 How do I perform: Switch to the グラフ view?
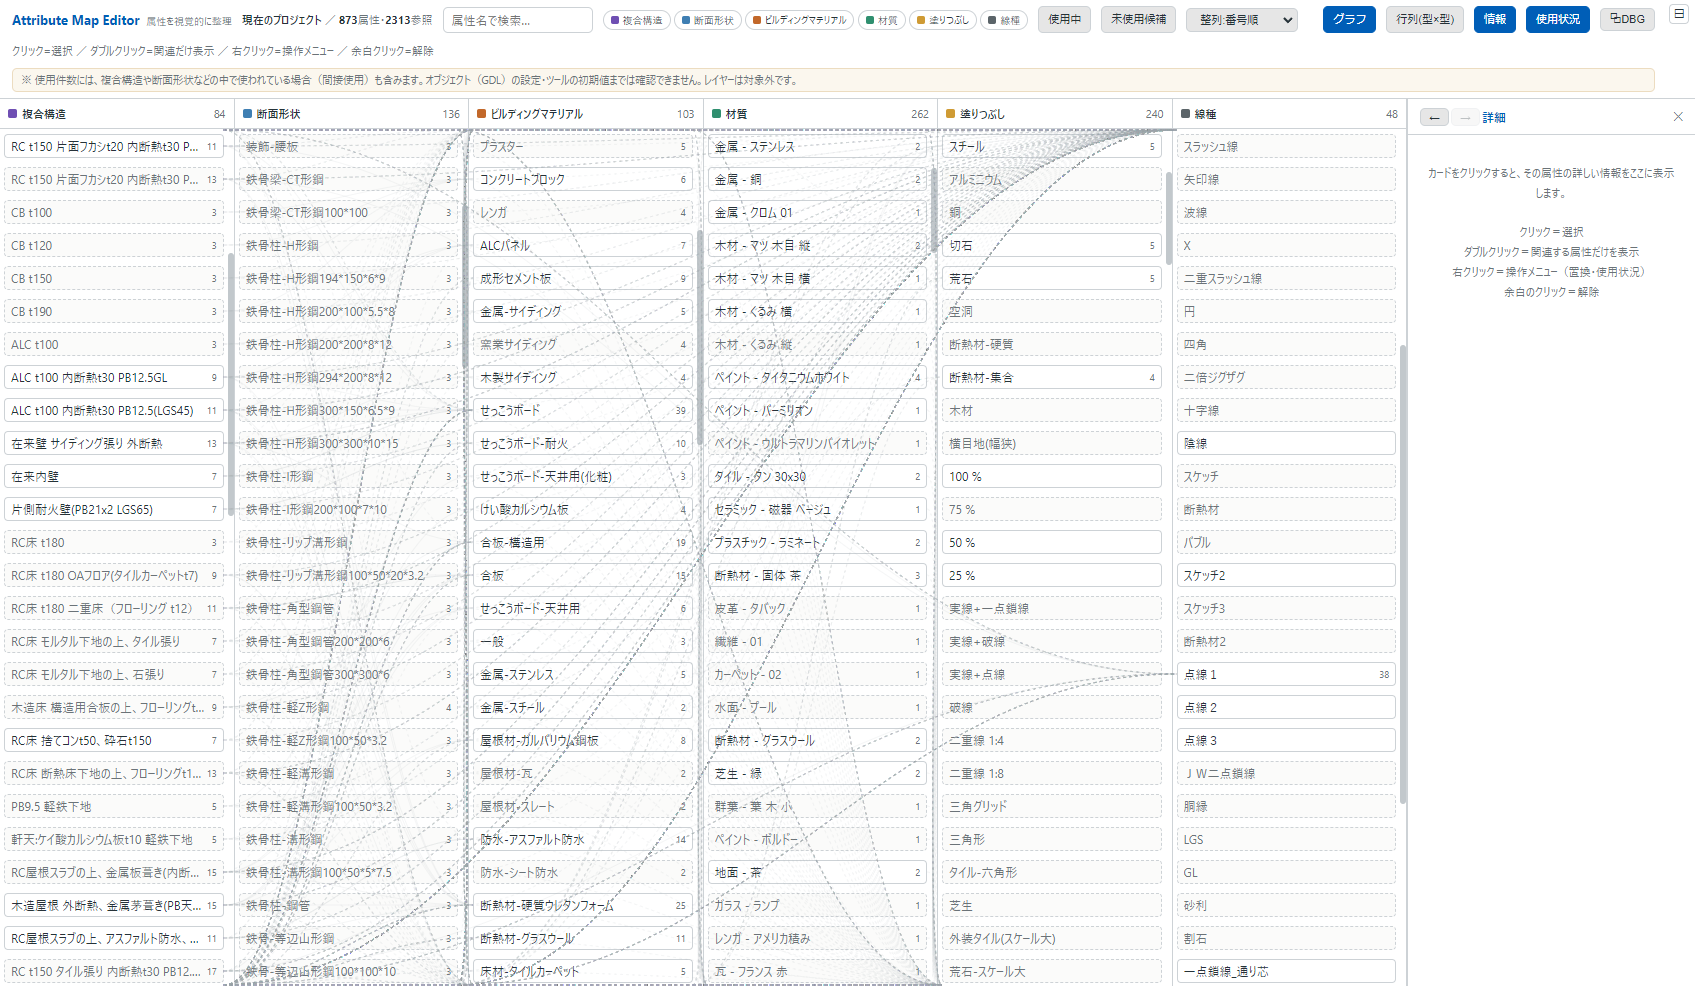pos(1349,19)
